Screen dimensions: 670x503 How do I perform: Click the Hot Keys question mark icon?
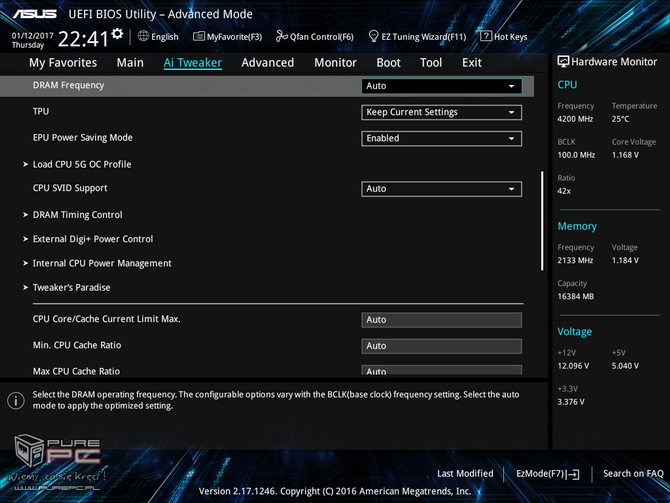point(486,36)
